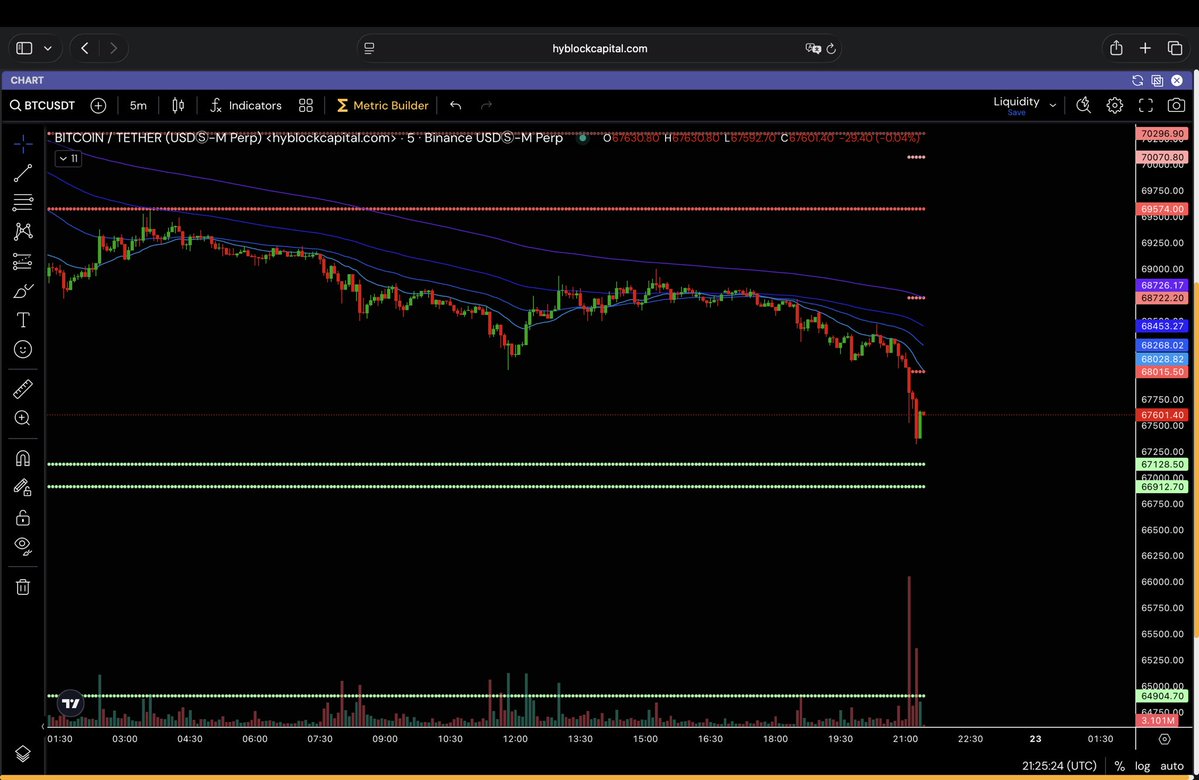
Task: Add a compare symbol with plus icon
Action: tap(98, 106)
